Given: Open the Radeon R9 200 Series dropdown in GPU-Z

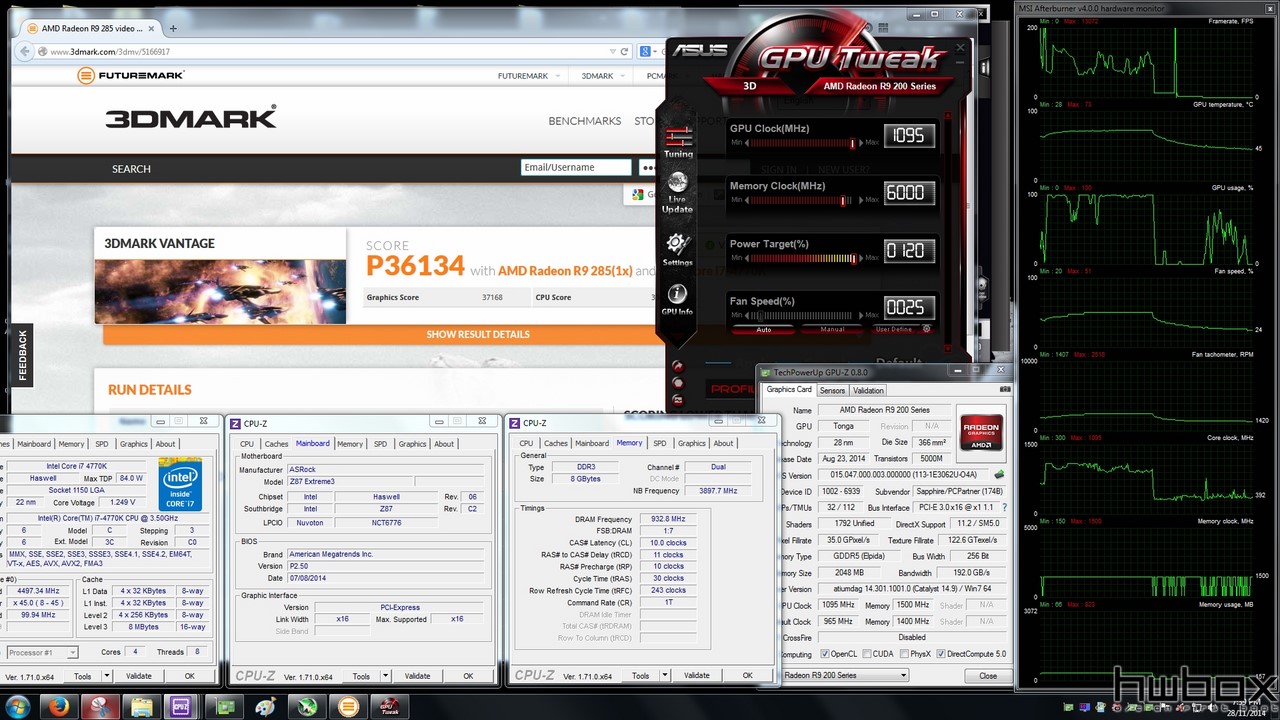Looking at the screenshot, I should tap(844, 675).
